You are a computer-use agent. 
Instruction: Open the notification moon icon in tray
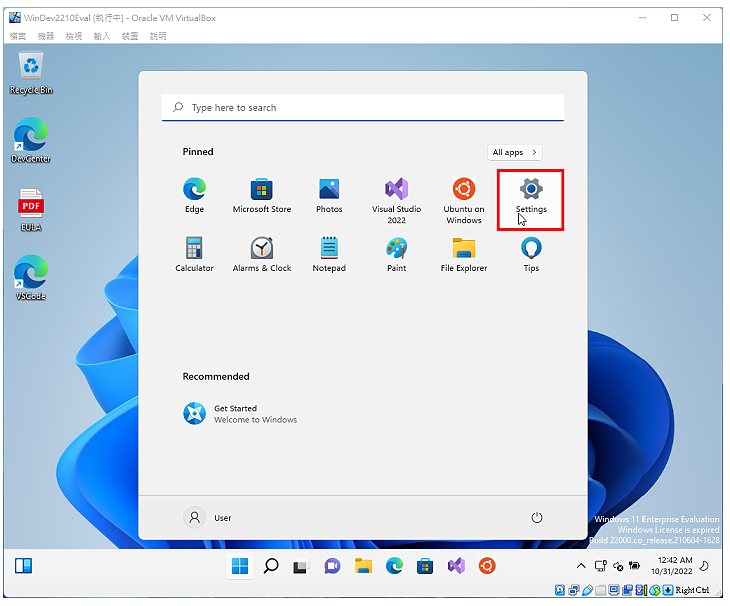704,566
